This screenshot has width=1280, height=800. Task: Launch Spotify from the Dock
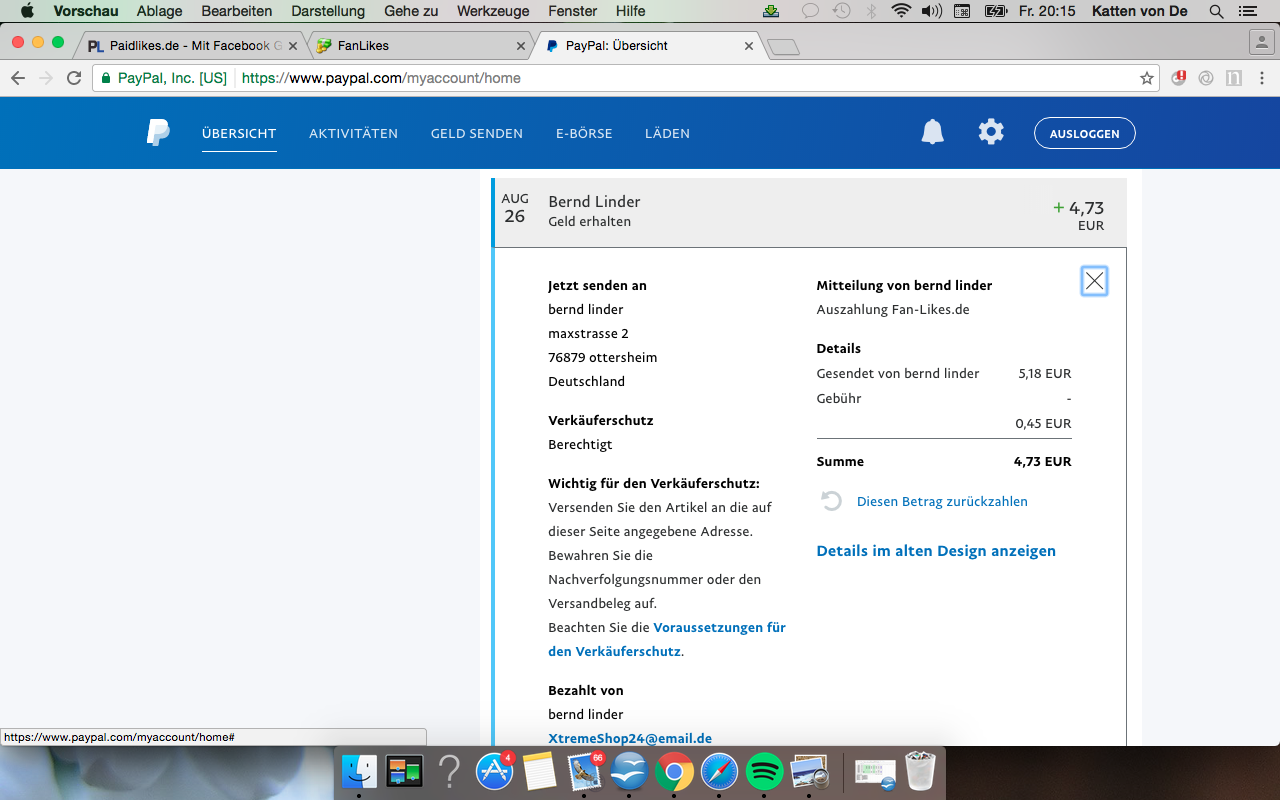[764, 771]
